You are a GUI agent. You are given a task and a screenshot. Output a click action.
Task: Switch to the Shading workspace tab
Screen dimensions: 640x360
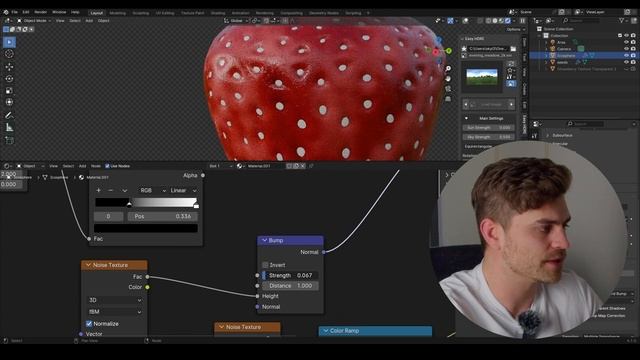click(218, 13)
